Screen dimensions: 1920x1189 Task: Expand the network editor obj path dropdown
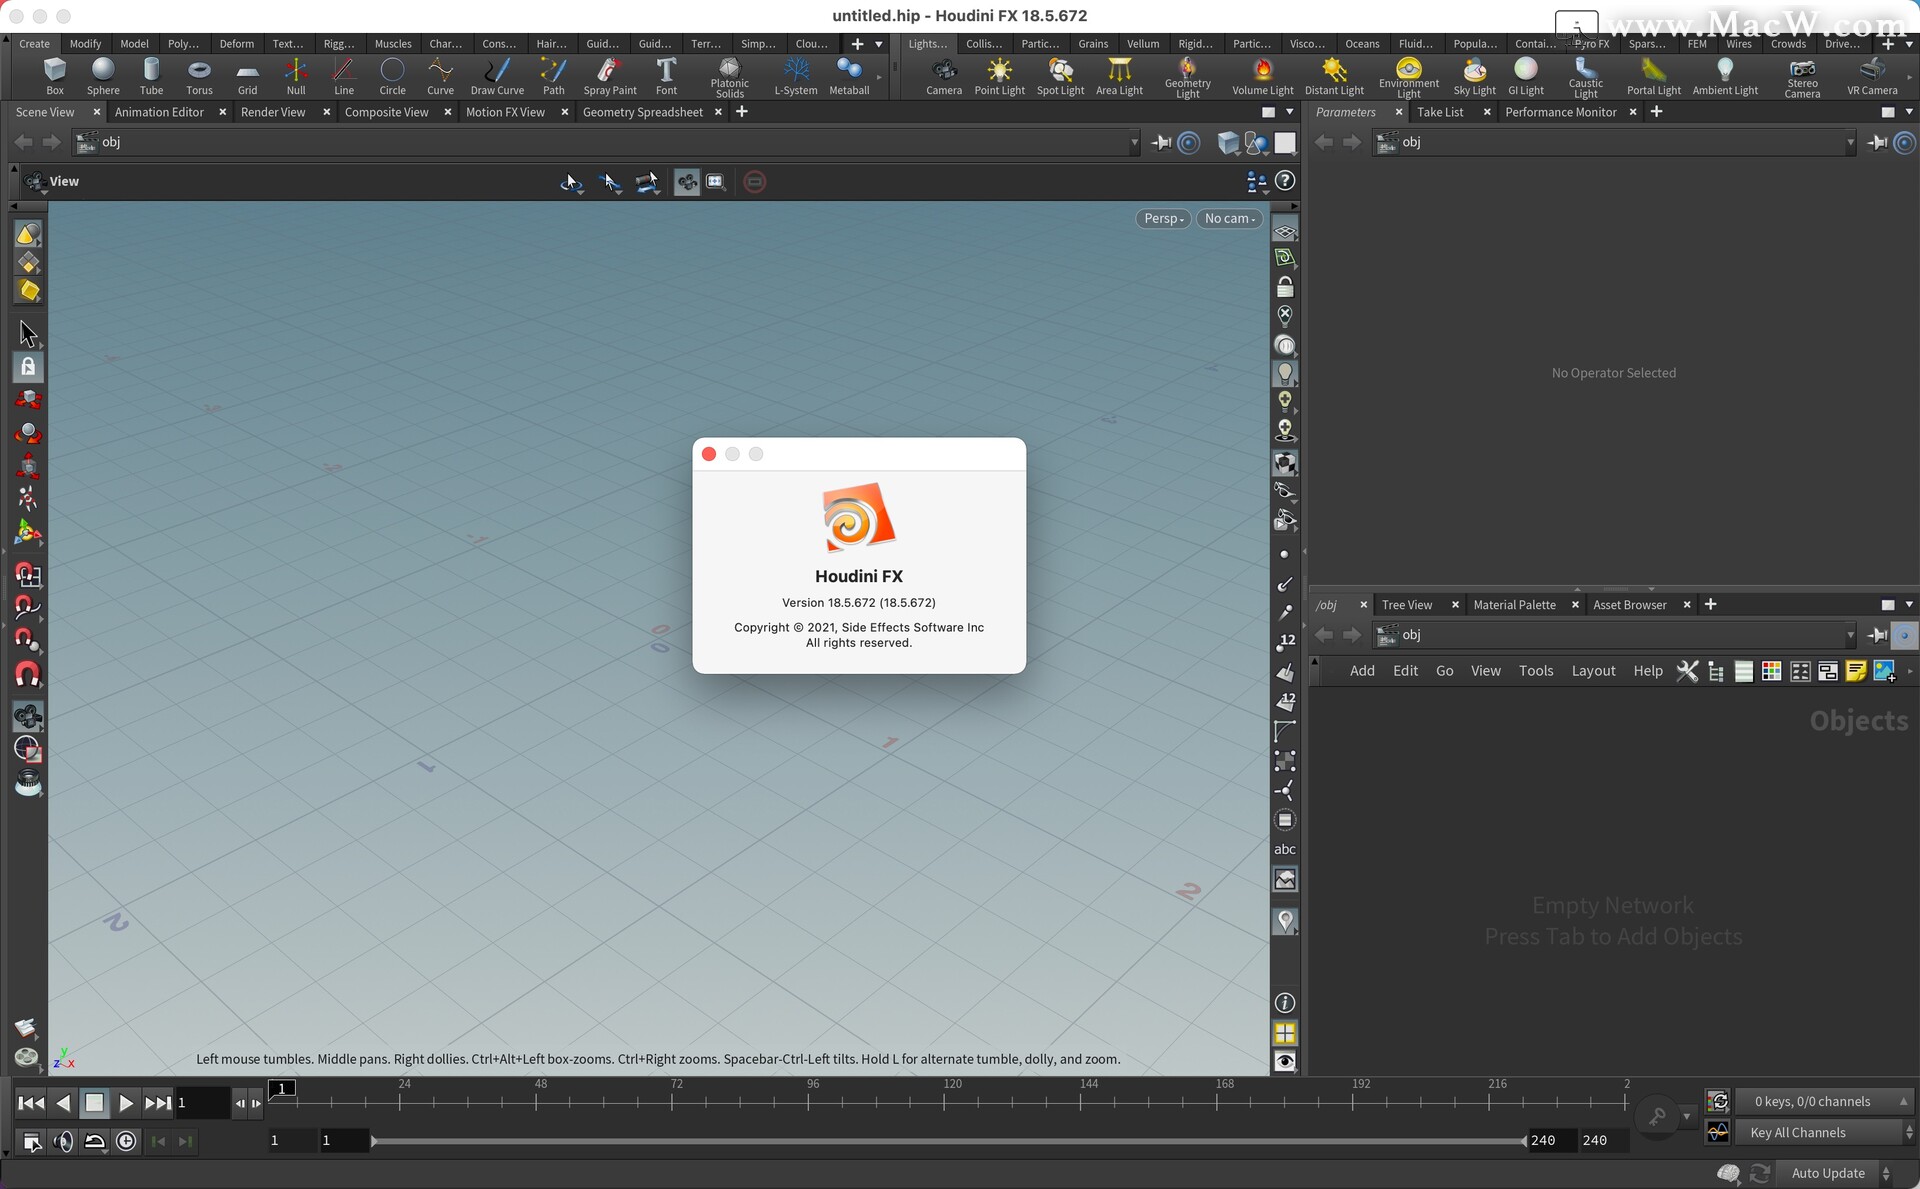point(1850,635)
